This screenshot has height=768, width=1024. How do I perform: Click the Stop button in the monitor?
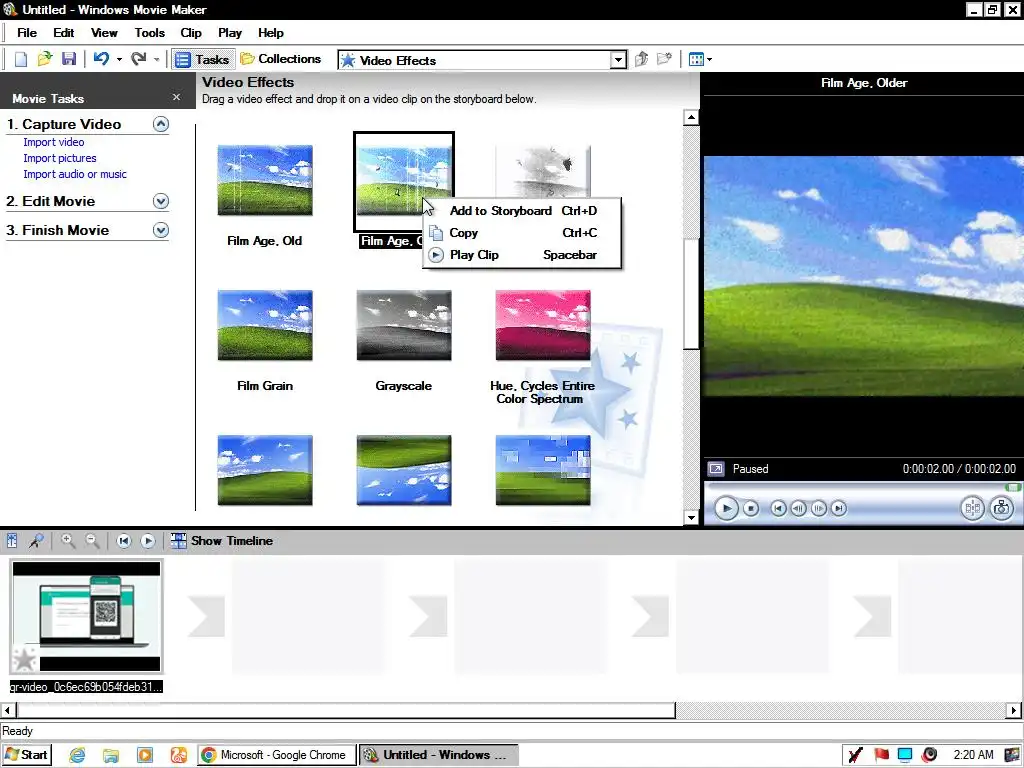(x=751, y=508)
